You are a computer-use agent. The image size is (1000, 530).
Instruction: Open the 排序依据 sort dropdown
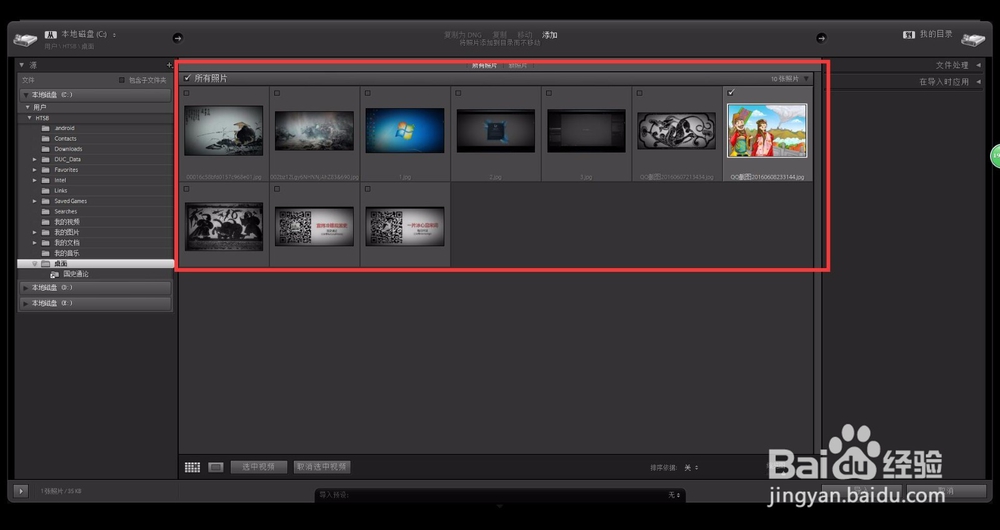(x=691, y=467)
